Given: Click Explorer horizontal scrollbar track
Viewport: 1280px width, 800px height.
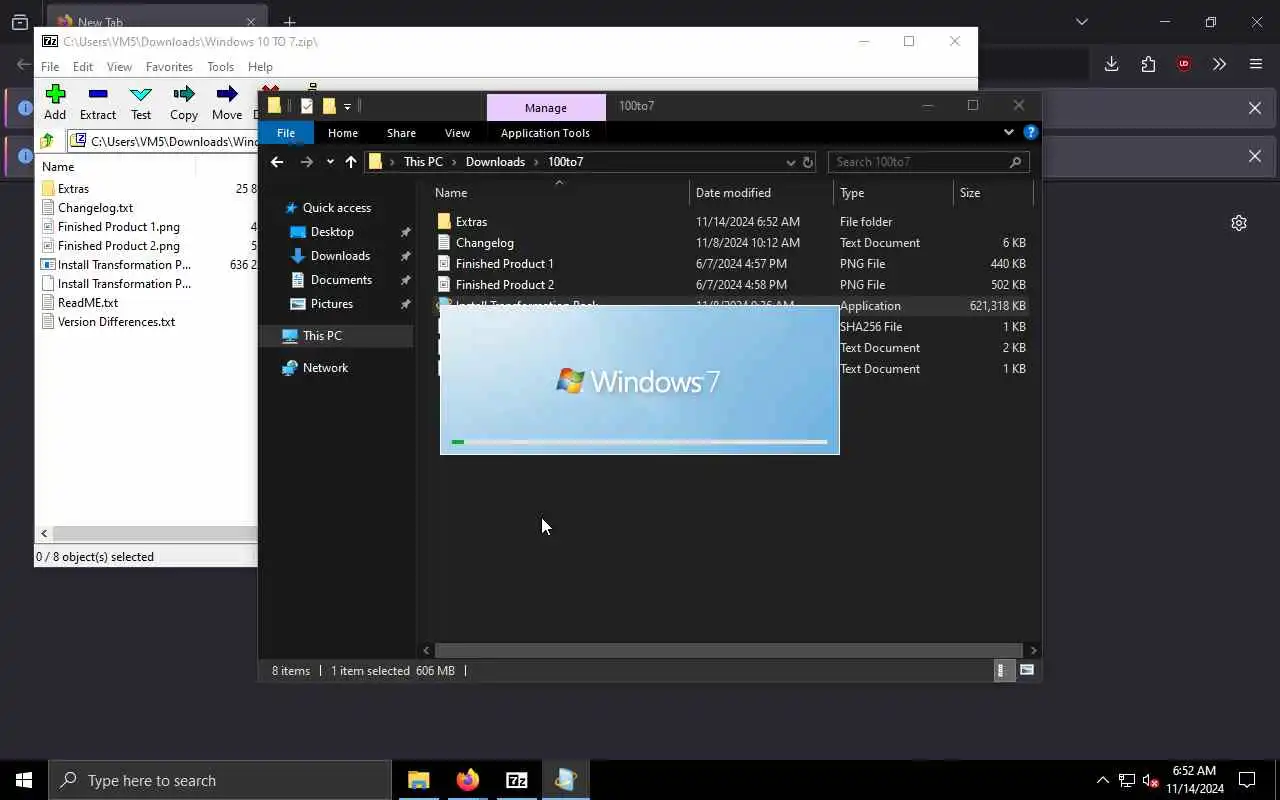Looking at the screenshot, I should (728, 650).
